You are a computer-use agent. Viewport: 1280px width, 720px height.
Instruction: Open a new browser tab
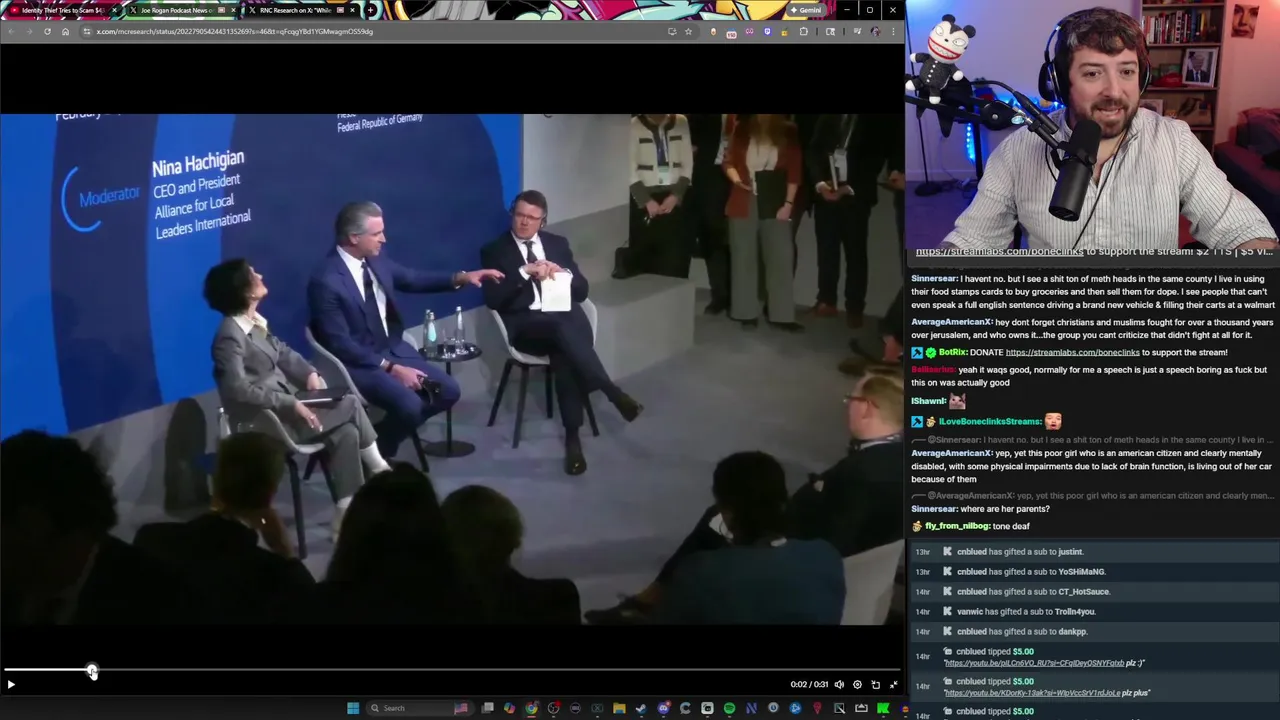pos(371,10)
